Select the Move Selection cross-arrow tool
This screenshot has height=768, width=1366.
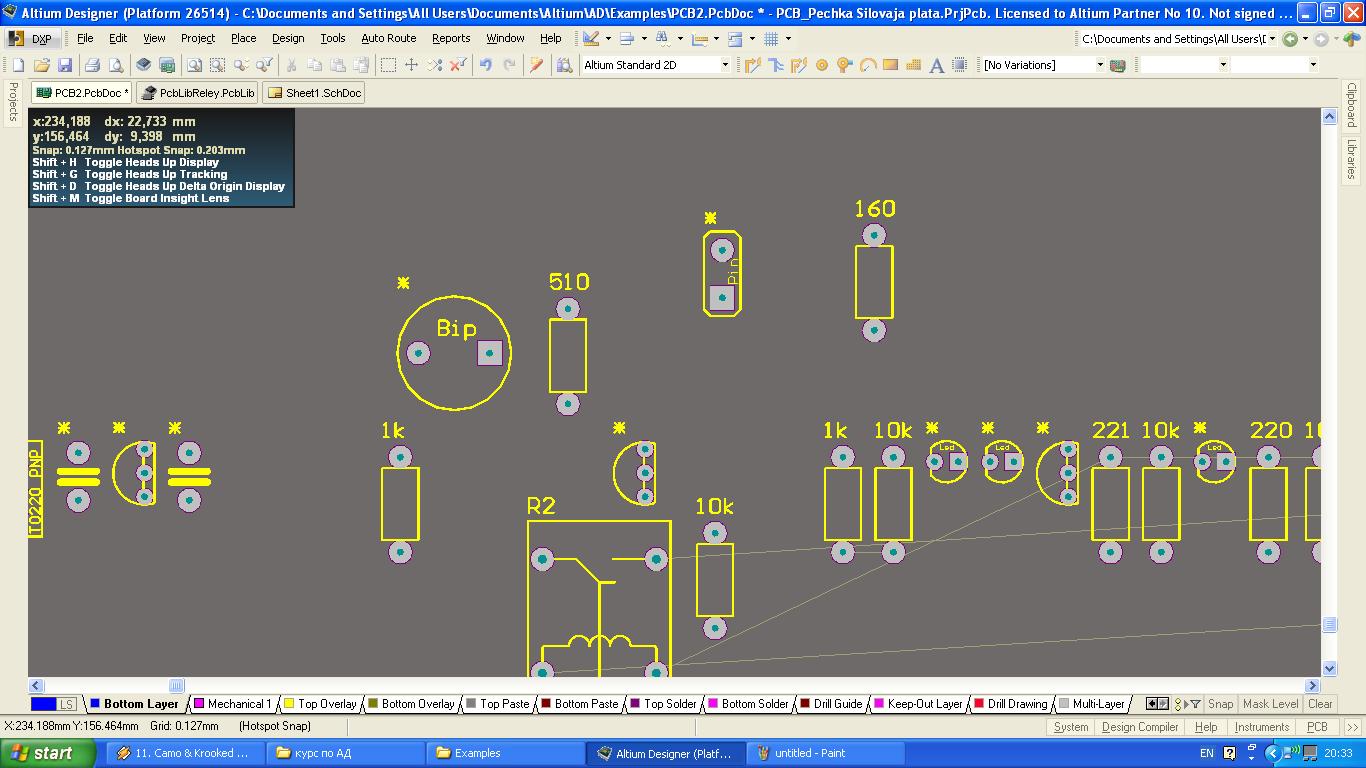point(411,65)
